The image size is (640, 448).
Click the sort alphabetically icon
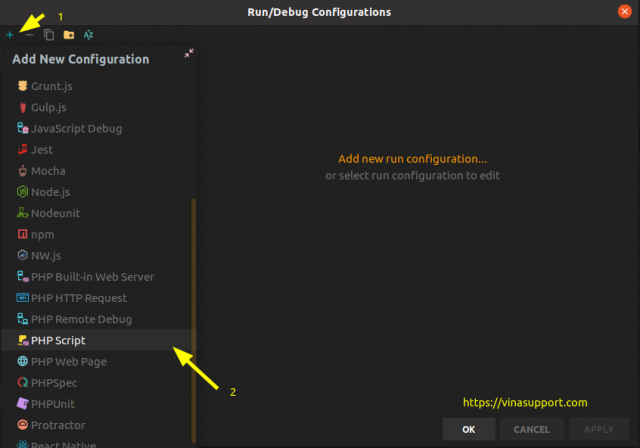pos(88,35)
